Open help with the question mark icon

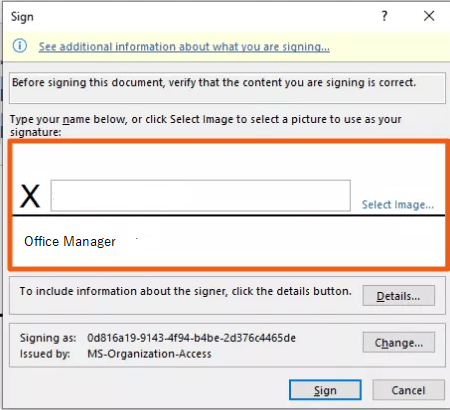pos(384,16)
